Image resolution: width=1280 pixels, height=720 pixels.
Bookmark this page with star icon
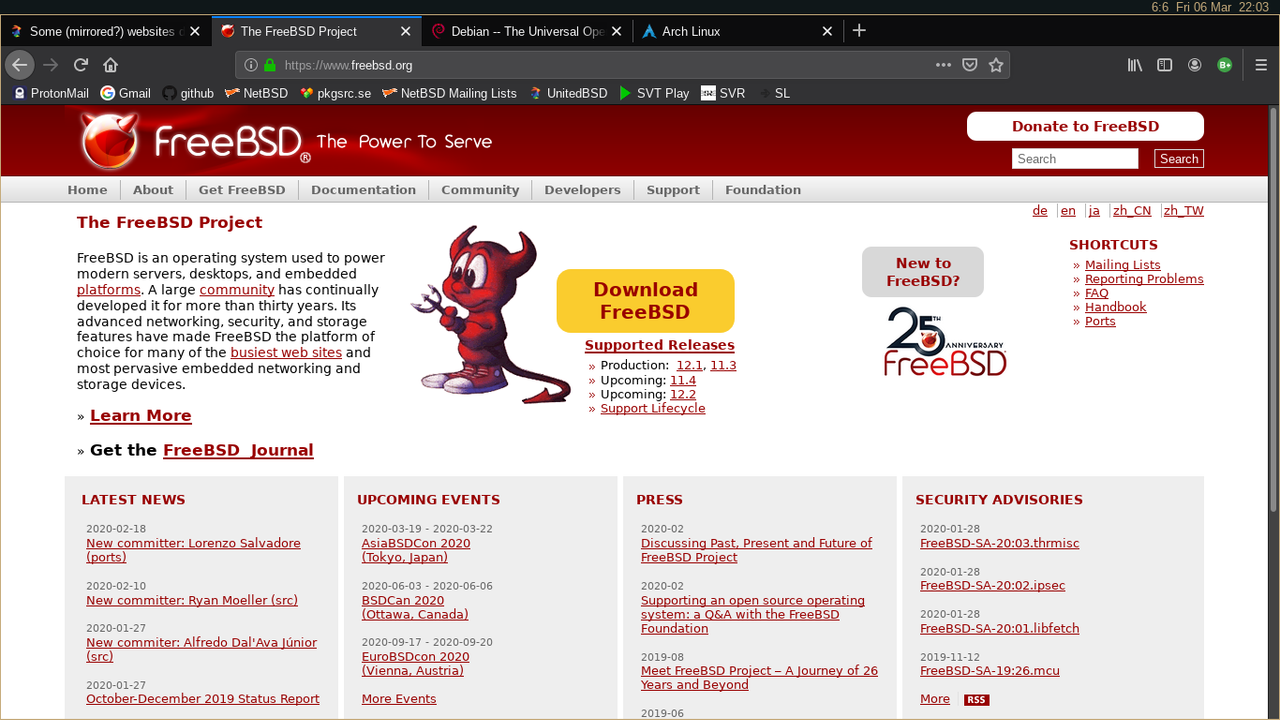[996, 65]
